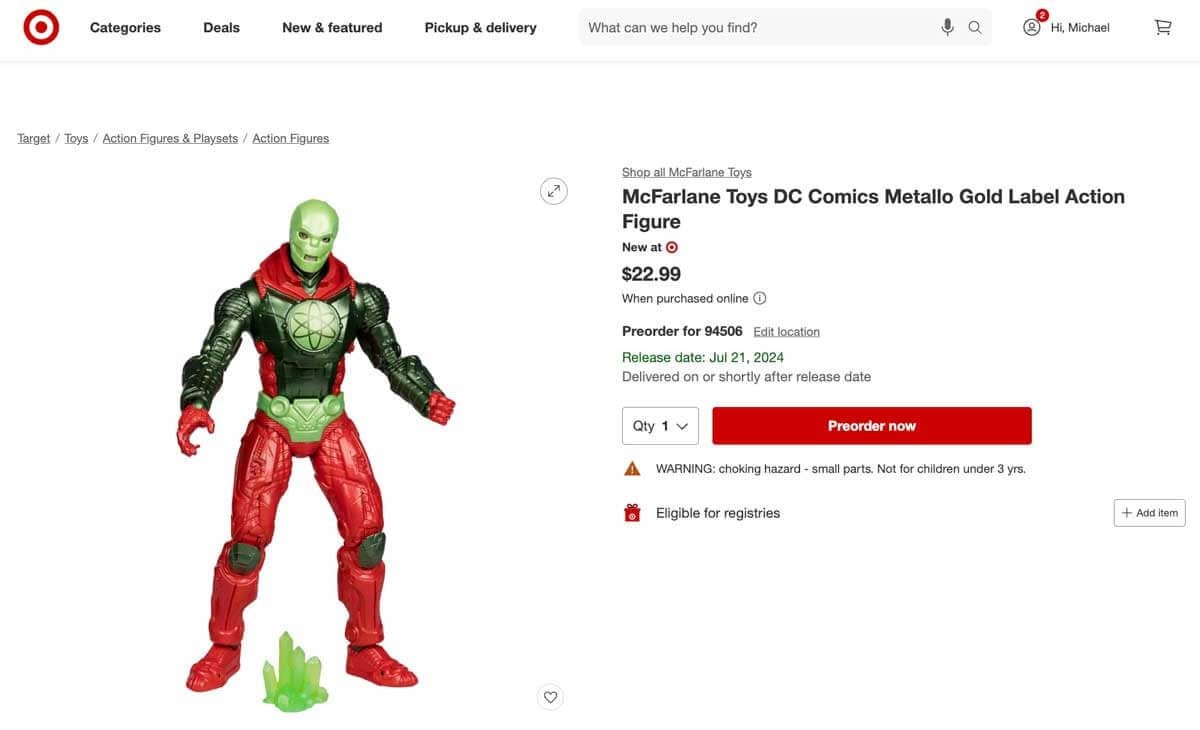
Task: Open the Categories menu
Action: (x=125, y=27)
